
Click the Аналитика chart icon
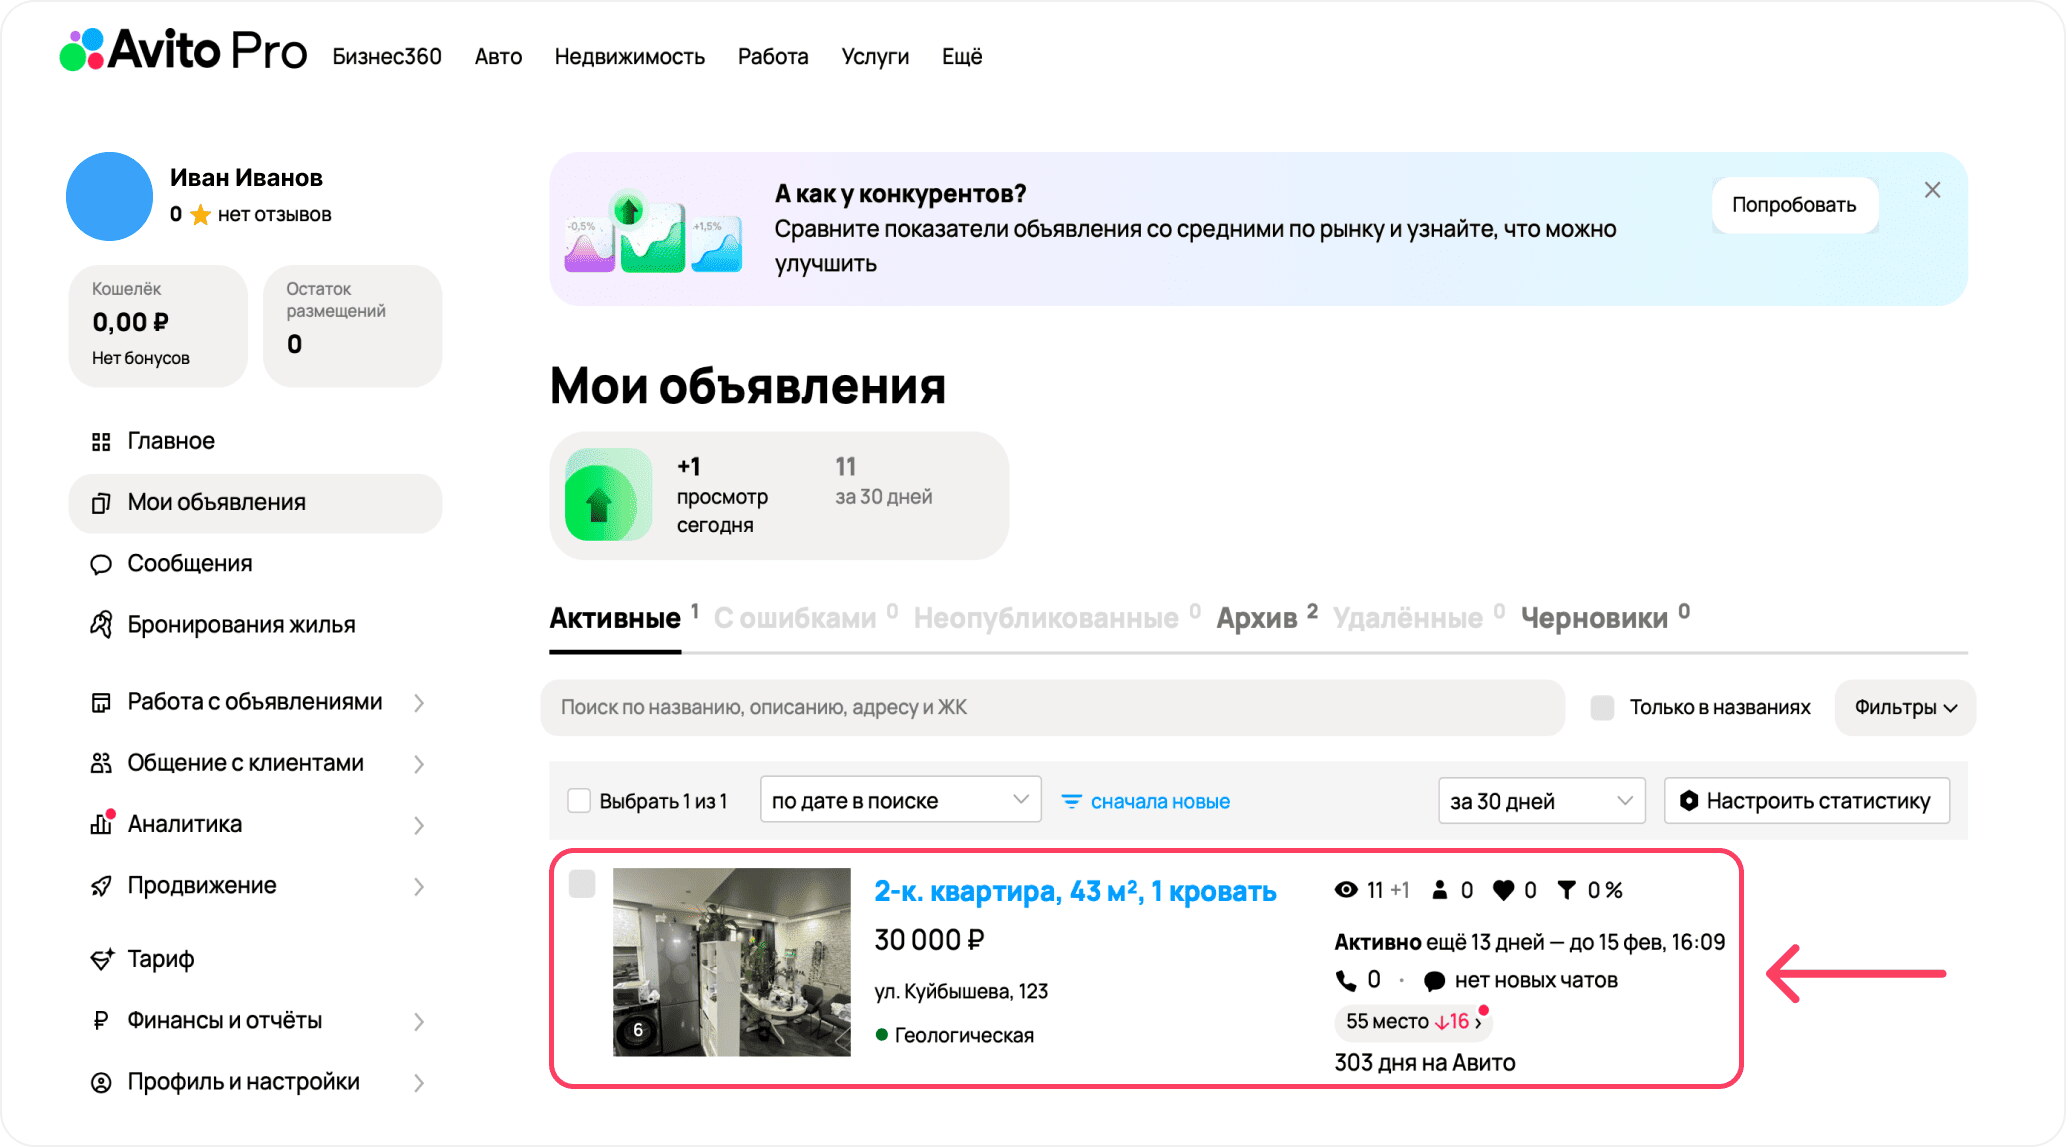(x=101, y=824)
